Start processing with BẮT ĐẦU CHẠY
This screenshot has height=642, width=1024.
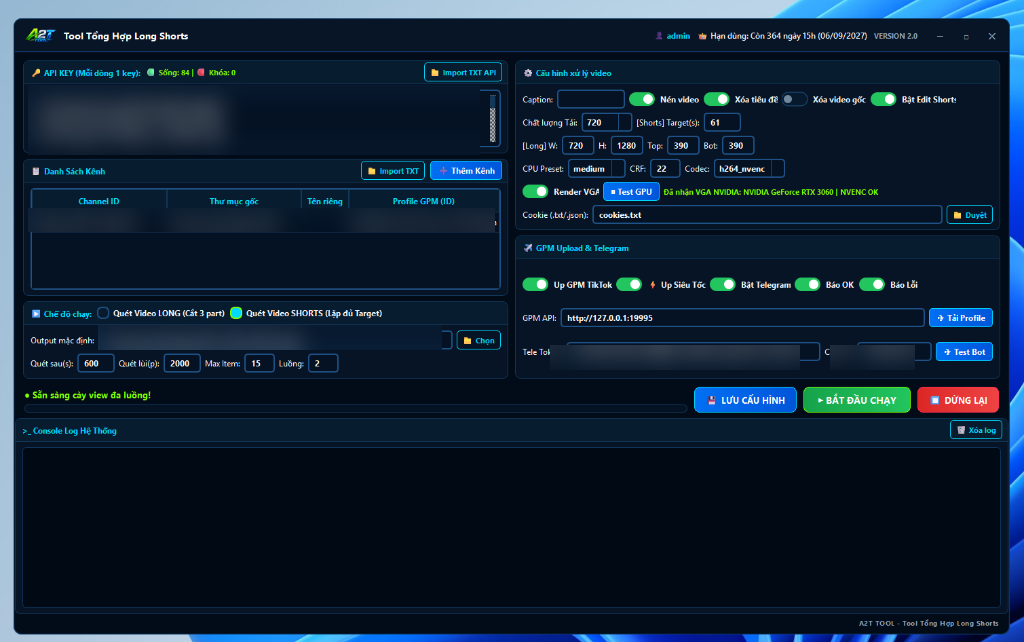pyautogui.click(x=857, y=400)
